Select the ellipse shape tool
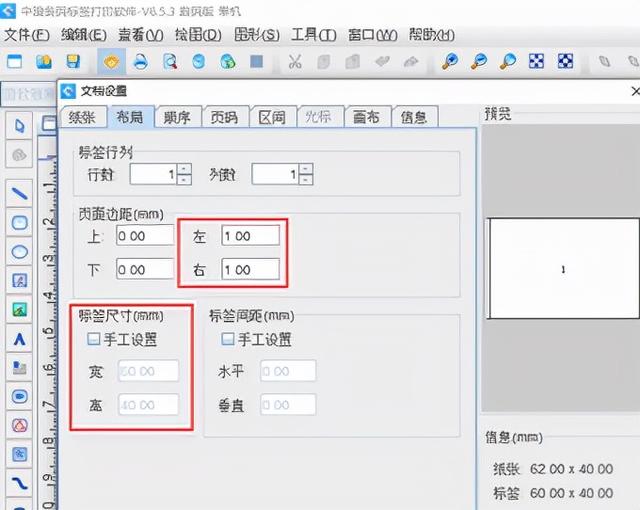The image size is (640, 510). (20, 252)
